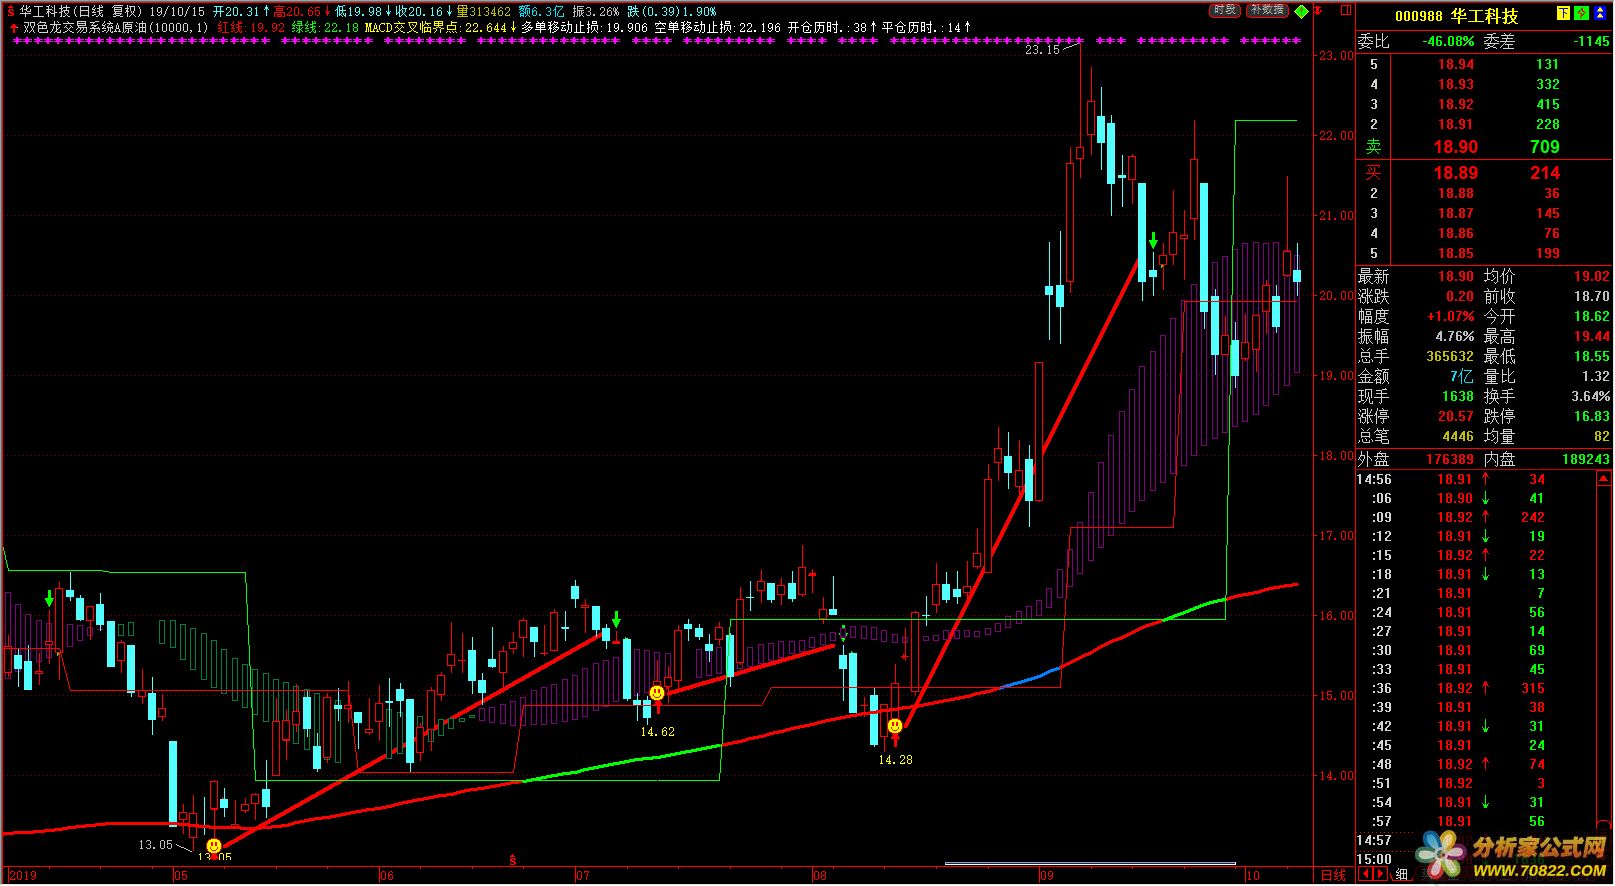
Task: Click the 时段 time period button
Action: (1224, 10)
